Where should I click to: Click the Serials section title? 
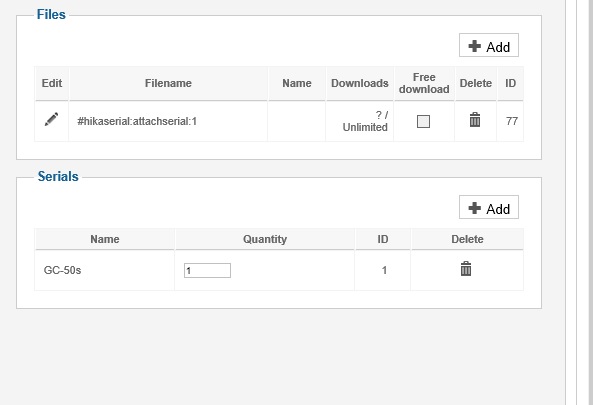point(58,176)
